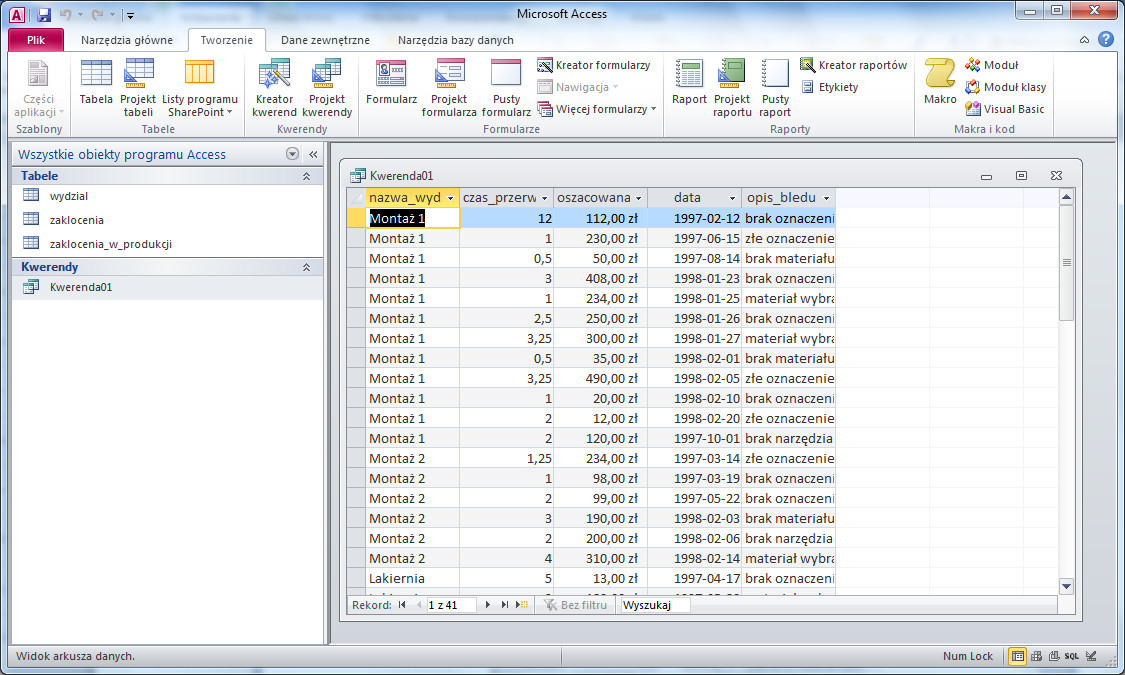Click the Wyszukaj search field

point(654,605)
